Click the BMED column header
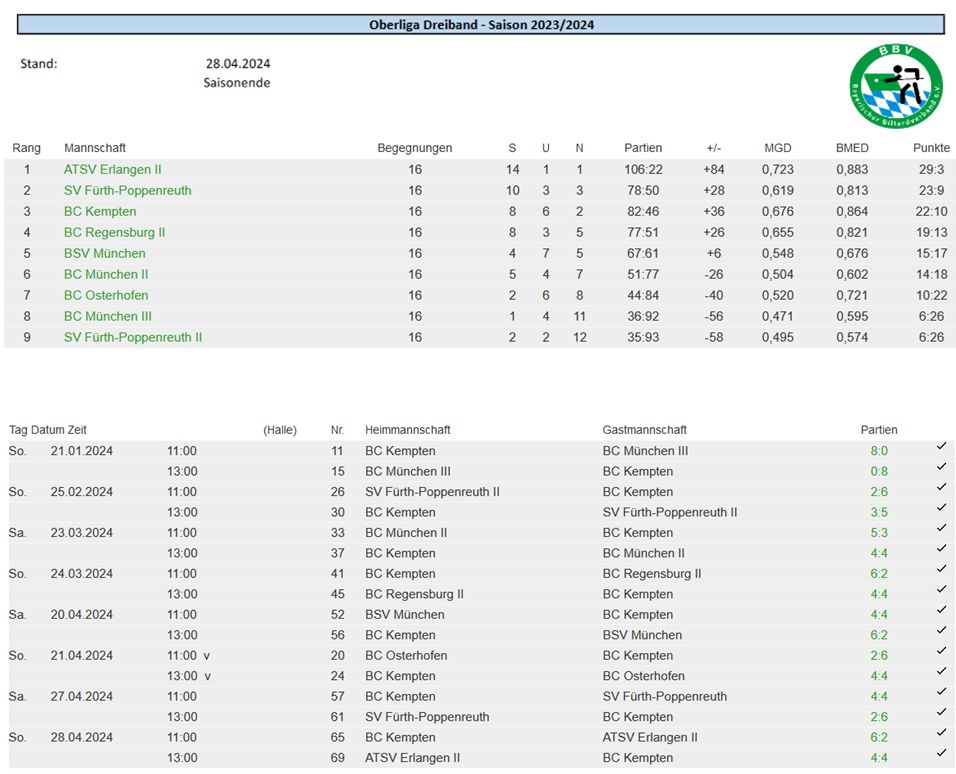The height and width of the screenshot is (774, 956). coord(852,148)
